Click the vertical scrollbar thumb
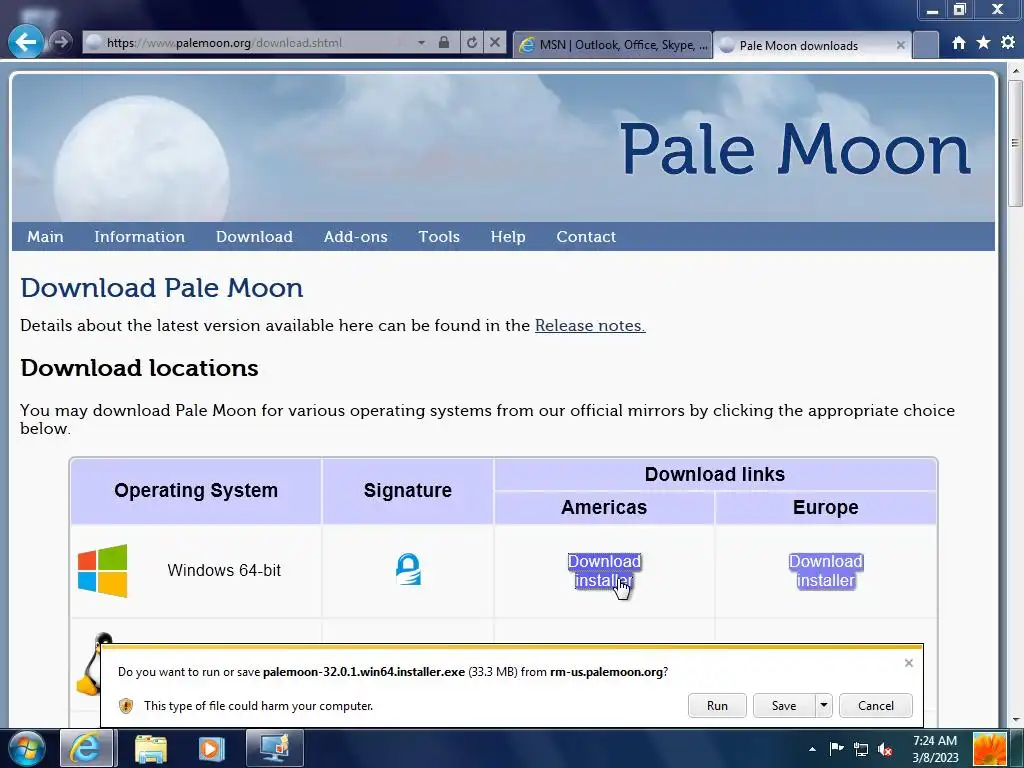 tap(1016, 143)
